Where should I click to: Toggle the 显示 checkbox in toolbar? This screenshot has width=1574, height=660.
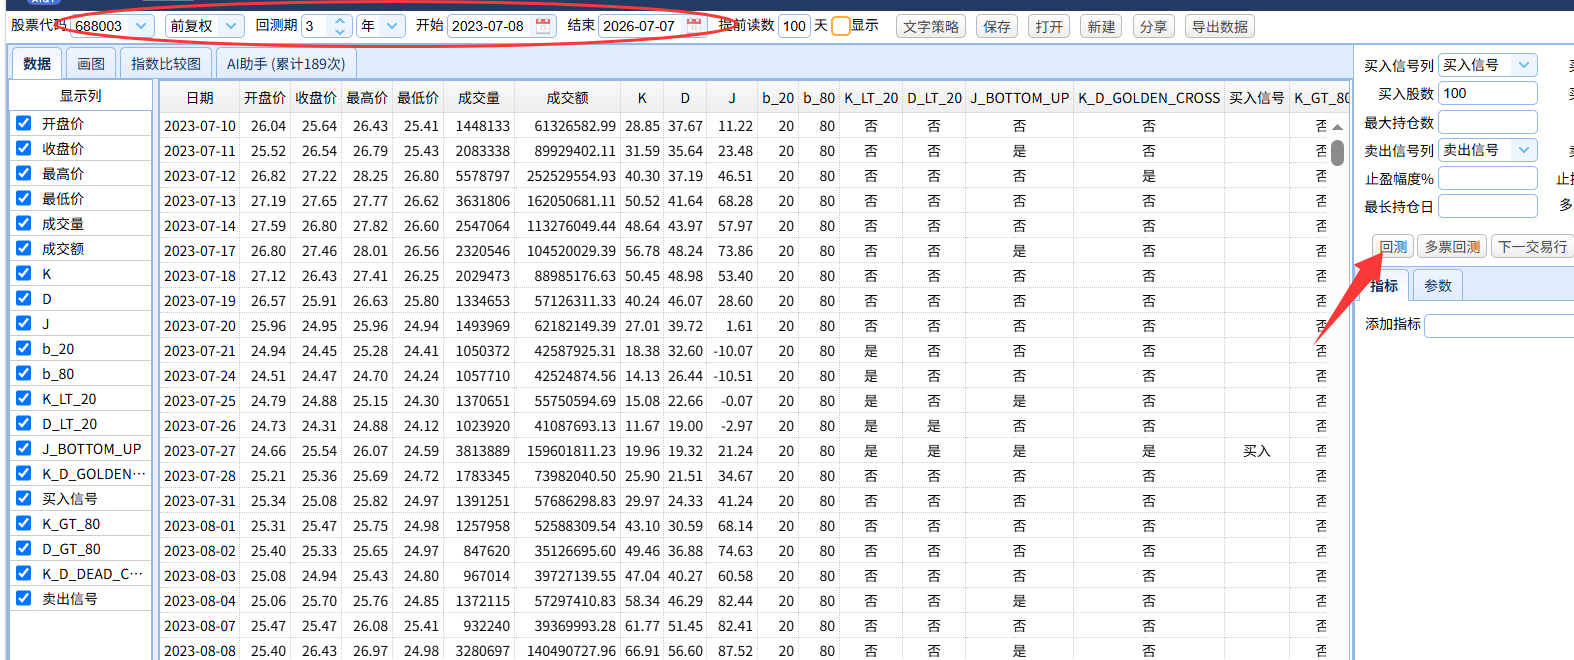pos(841,26)
